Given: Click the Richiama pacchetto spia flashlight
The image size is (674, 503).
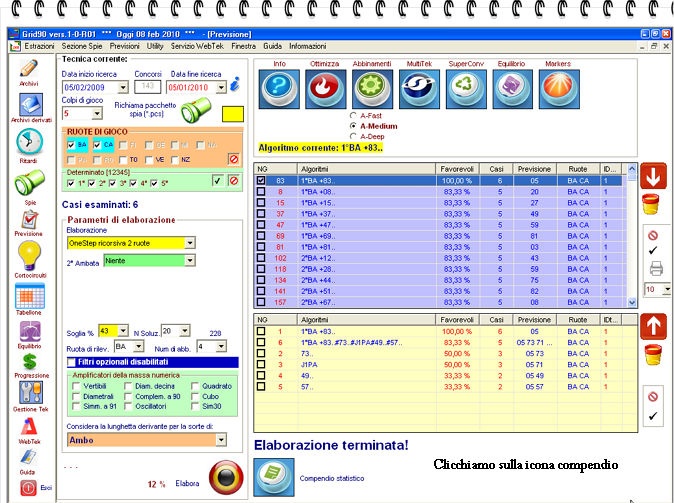Looking at the screenshot, I should [196, 110].
